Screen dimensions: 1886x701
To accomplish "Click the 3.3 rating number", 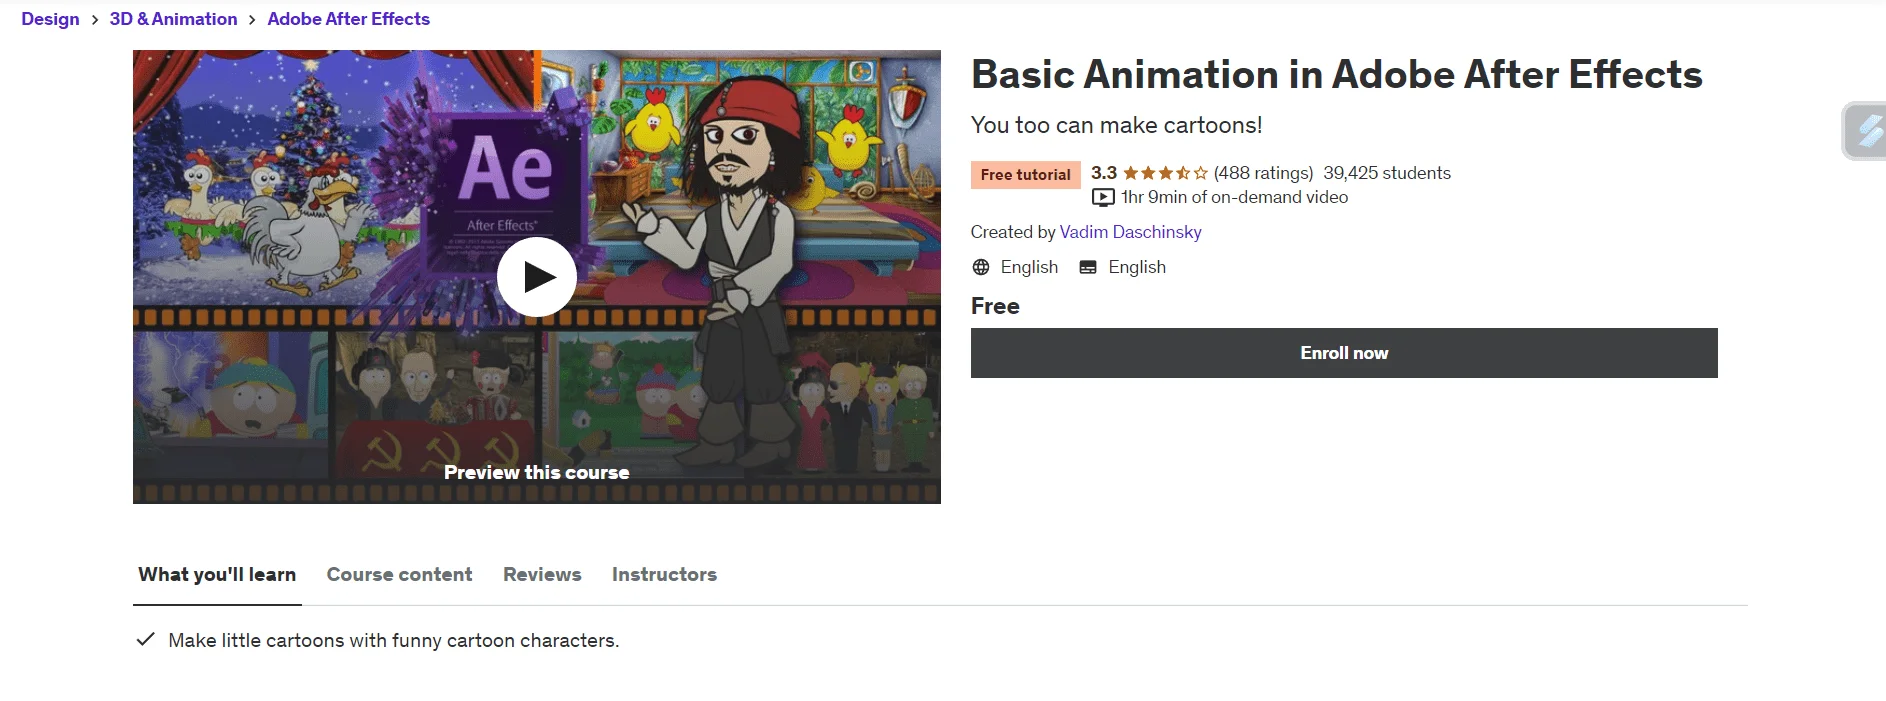I will tap(1103, 173).
